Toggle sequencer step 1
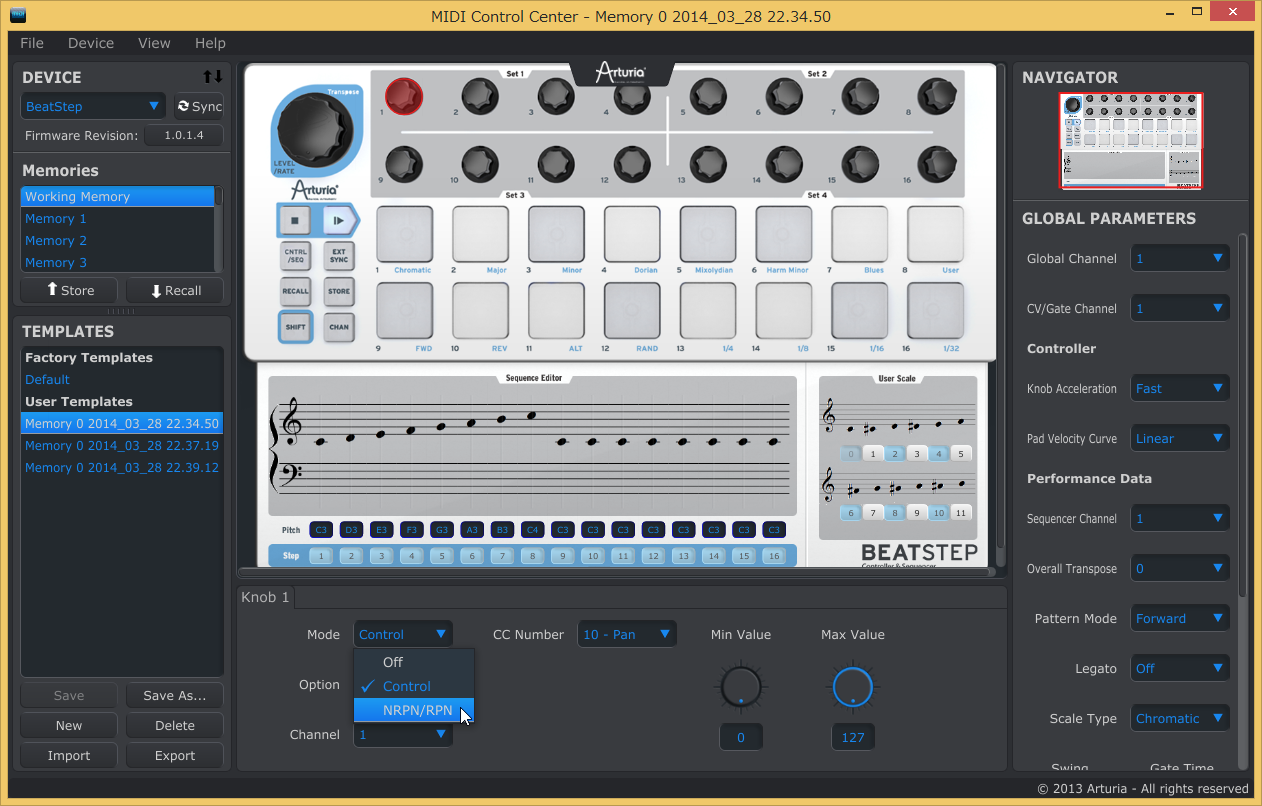1262x806 pixels. tap(320, 556)
